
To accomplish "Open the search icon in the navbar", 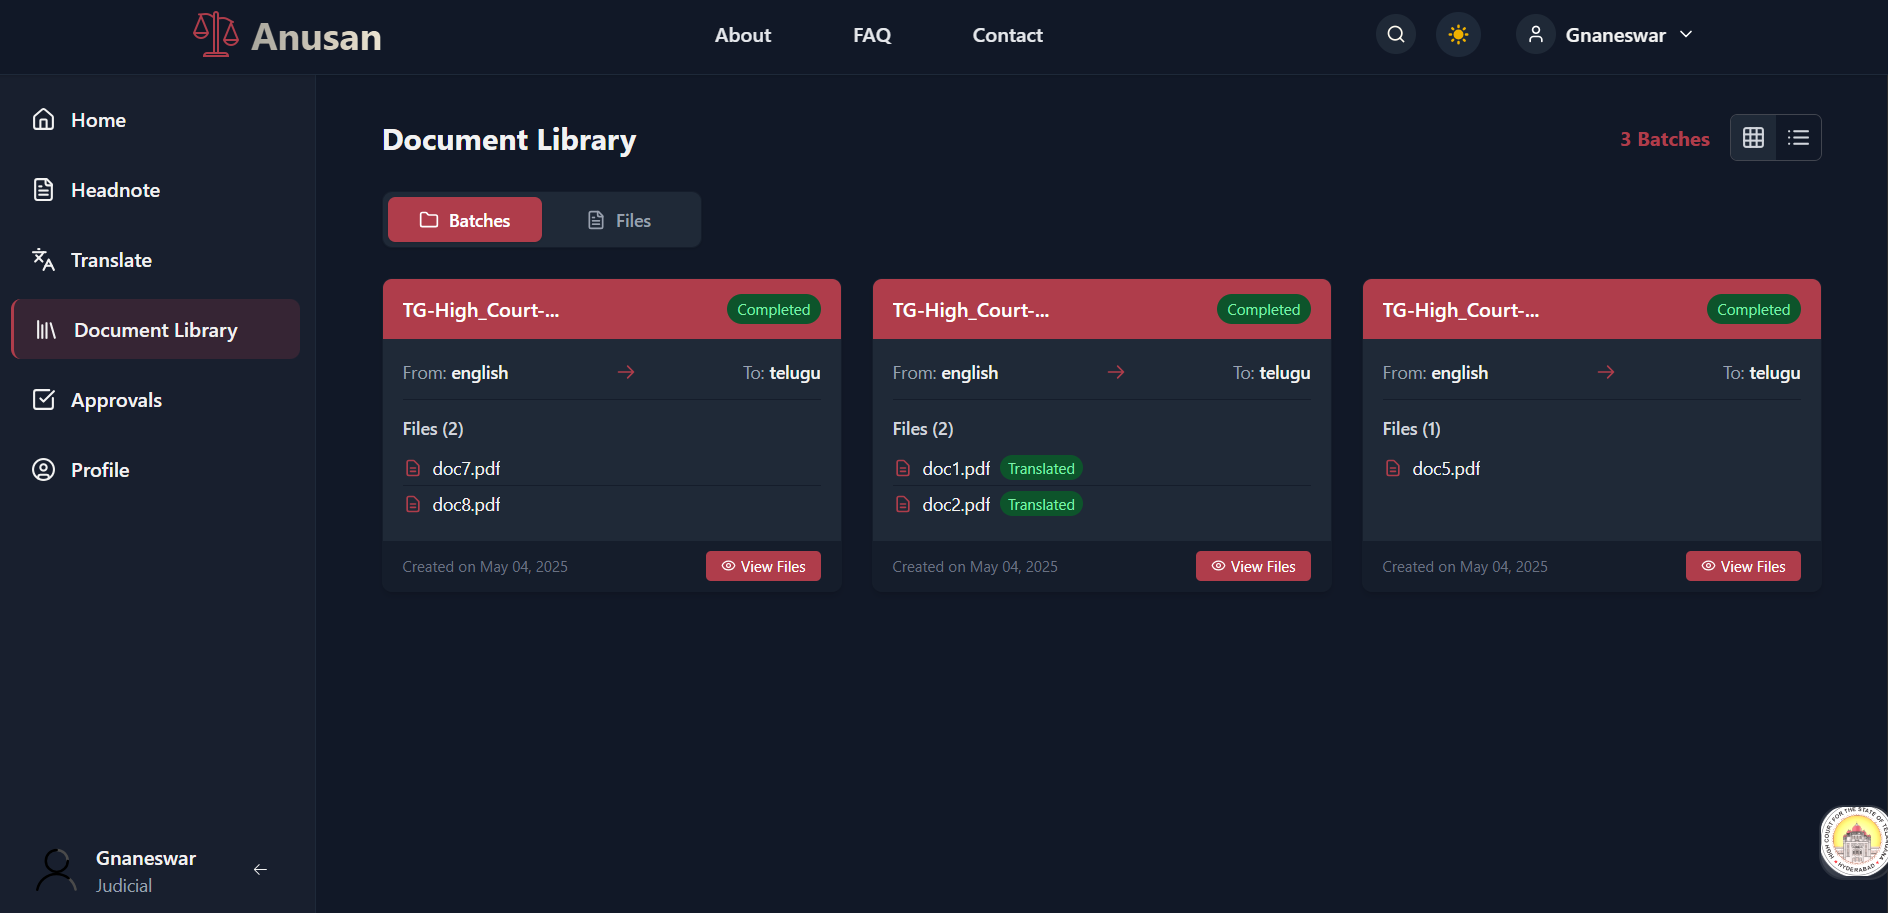I will pos(1395,34).
